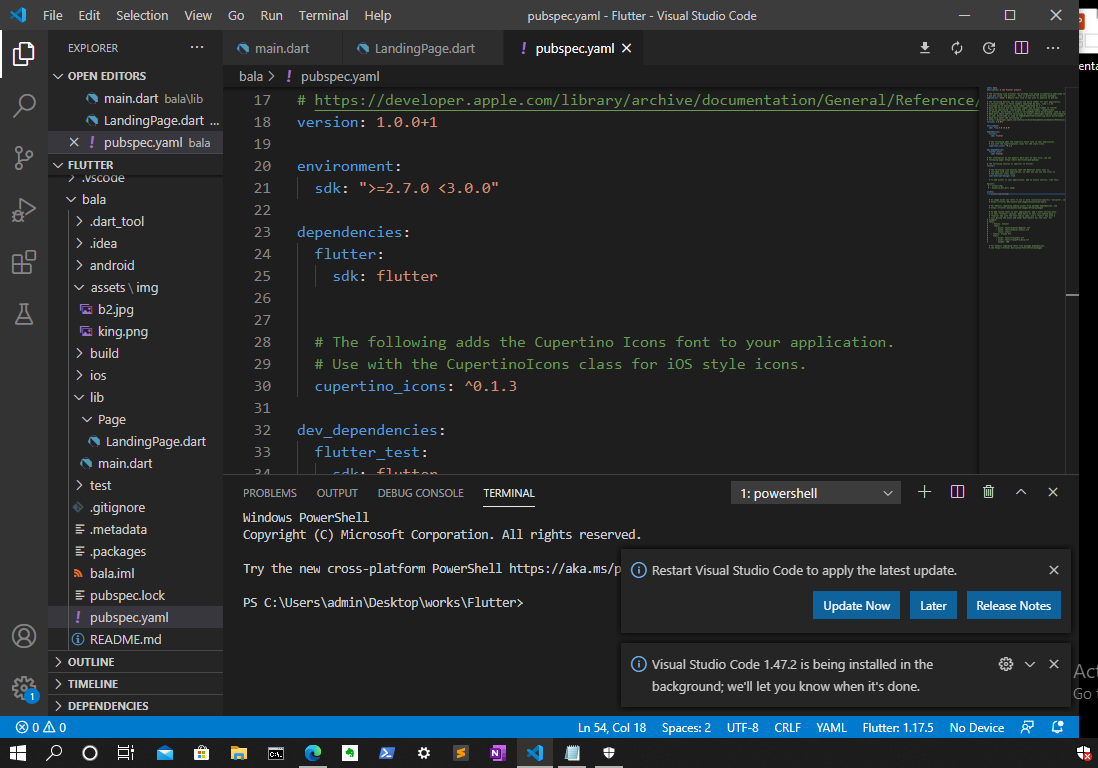Click the Upgrade Packages refresh icon
This screenshot has height=768, width=1098.
[957, 48]
